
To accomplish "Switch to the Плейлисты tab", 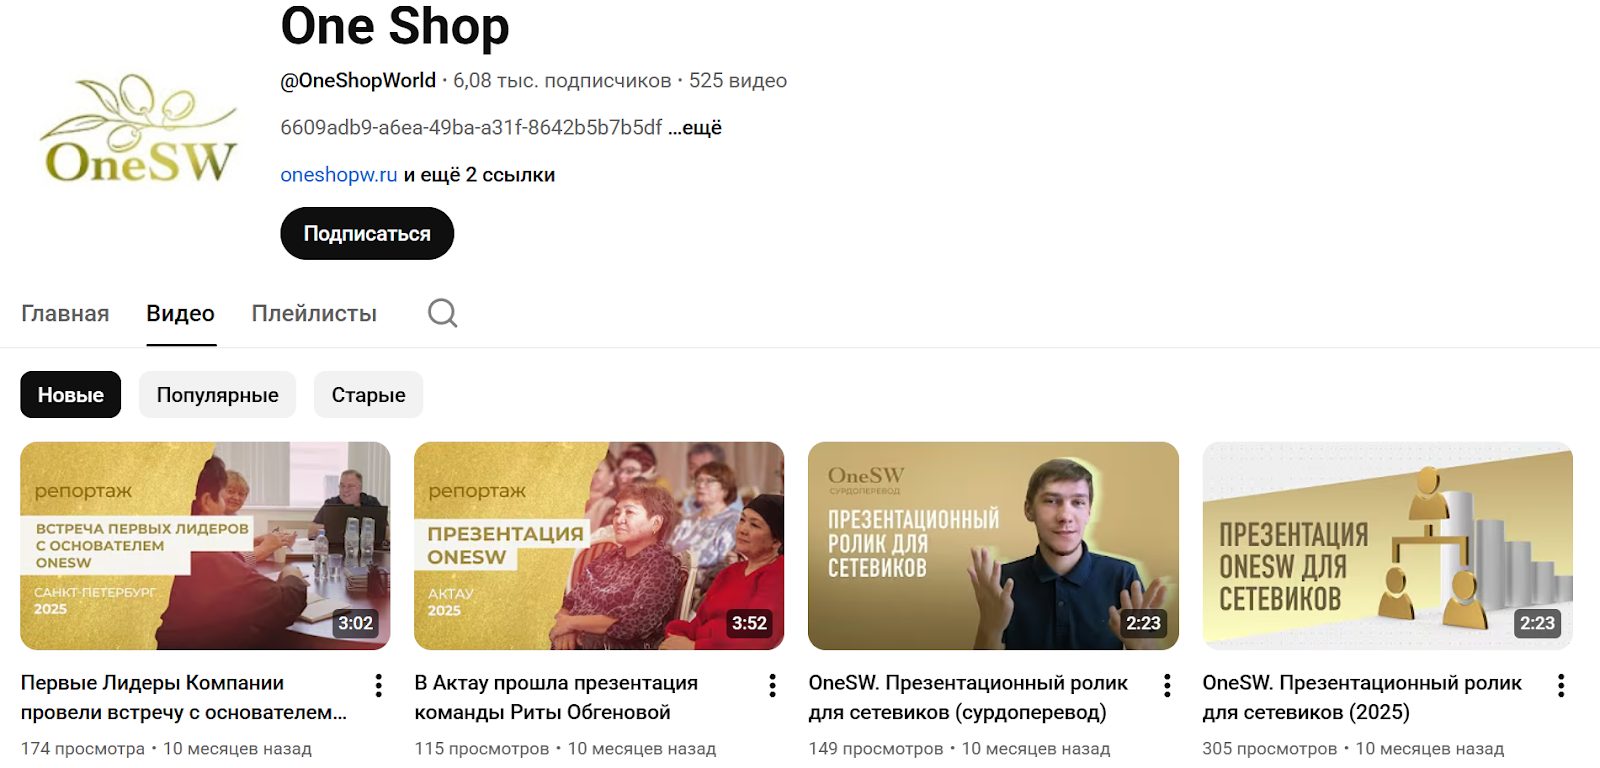I will [314, 313].
